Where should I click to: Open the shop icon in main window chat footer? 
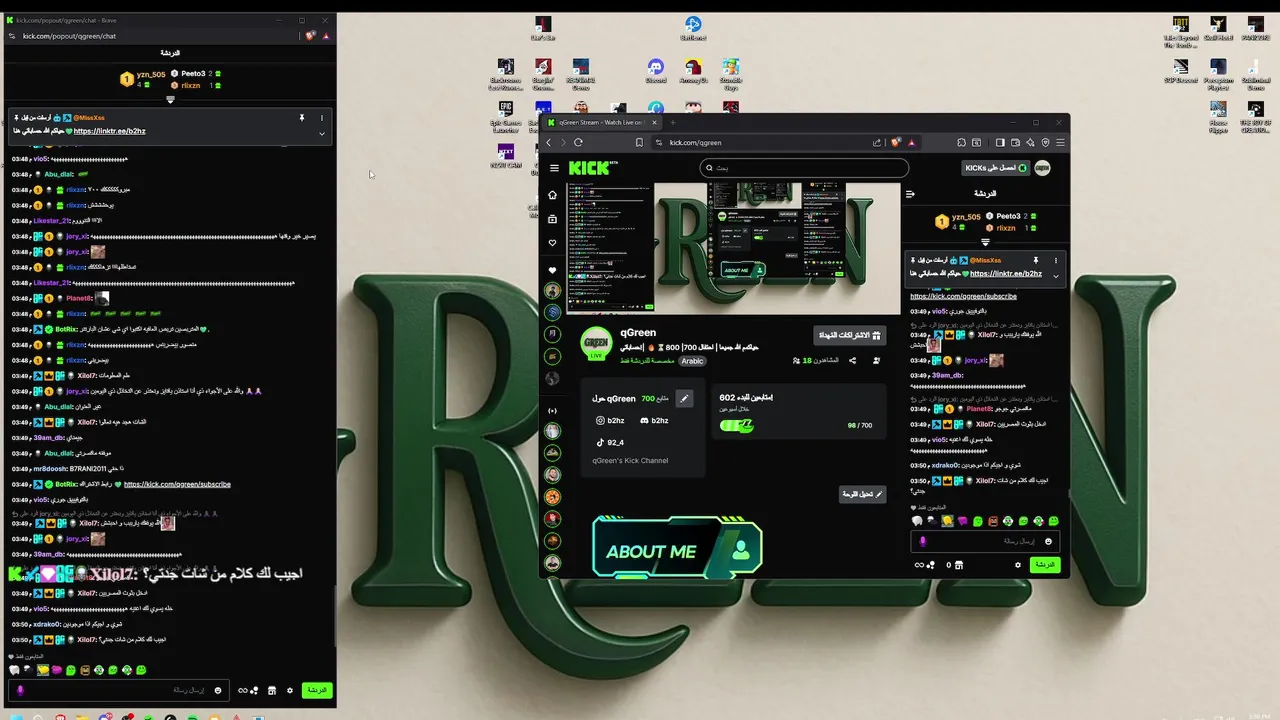point(958,565)
